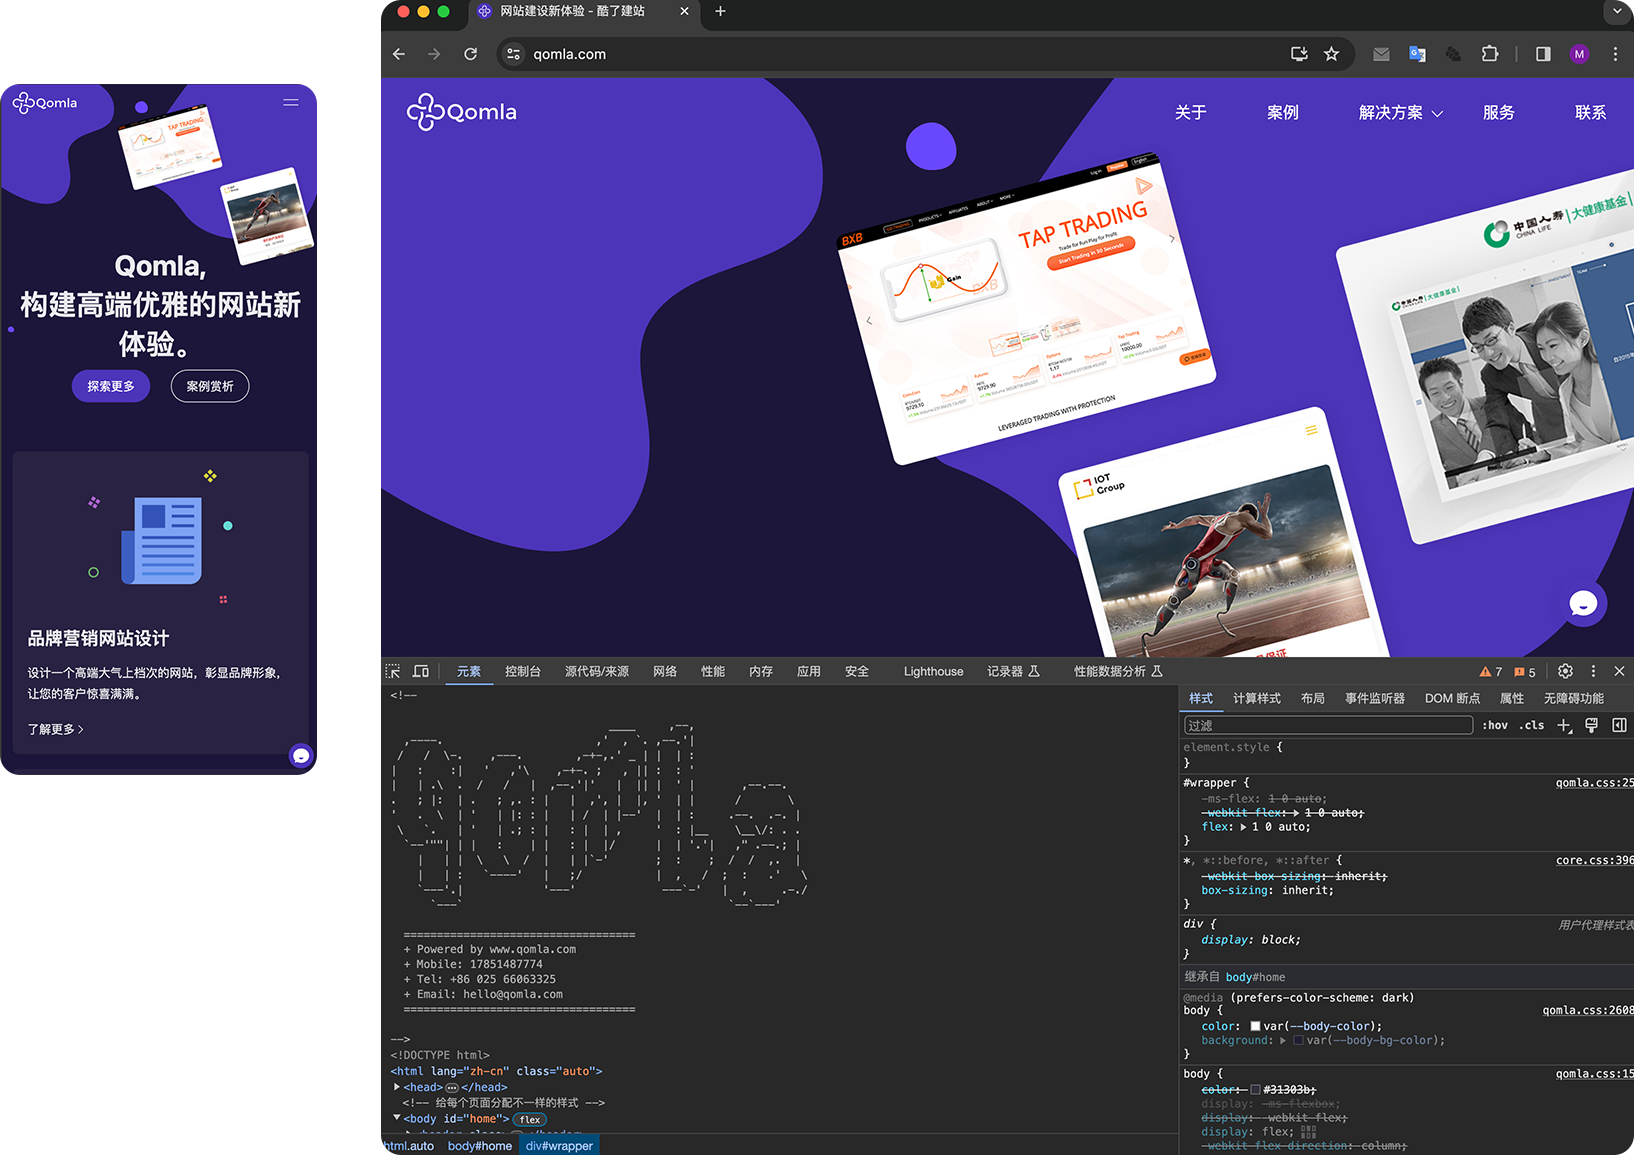The image size is (1634, 1155).
Task: Click 探索更多 button in mobile preview
Action: coord(111,386)
